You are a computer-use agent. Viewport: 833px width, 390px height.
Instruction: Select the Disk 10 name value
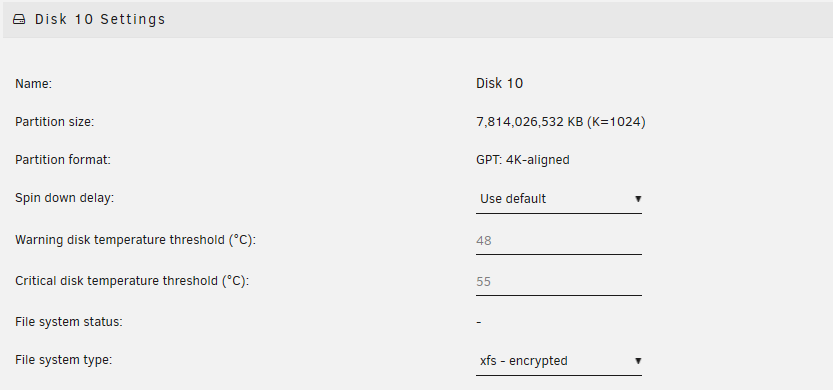[x=499, y=83]
